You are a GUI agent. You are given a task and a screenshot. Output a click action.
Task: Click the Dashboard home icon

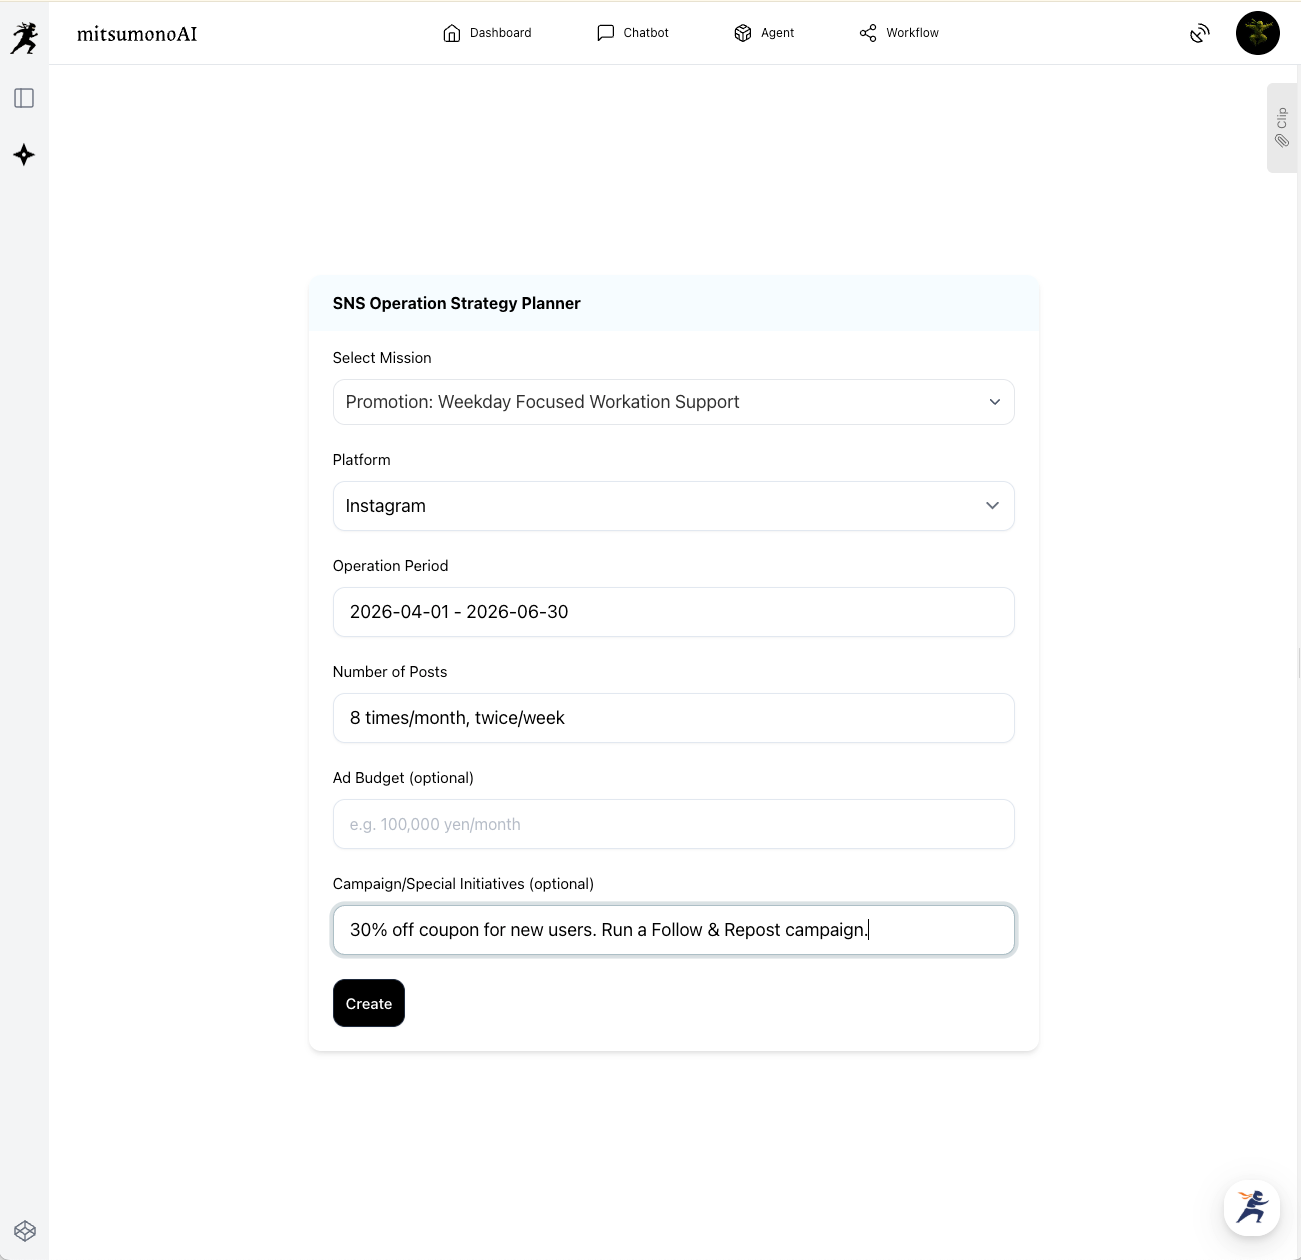(452, 33)
